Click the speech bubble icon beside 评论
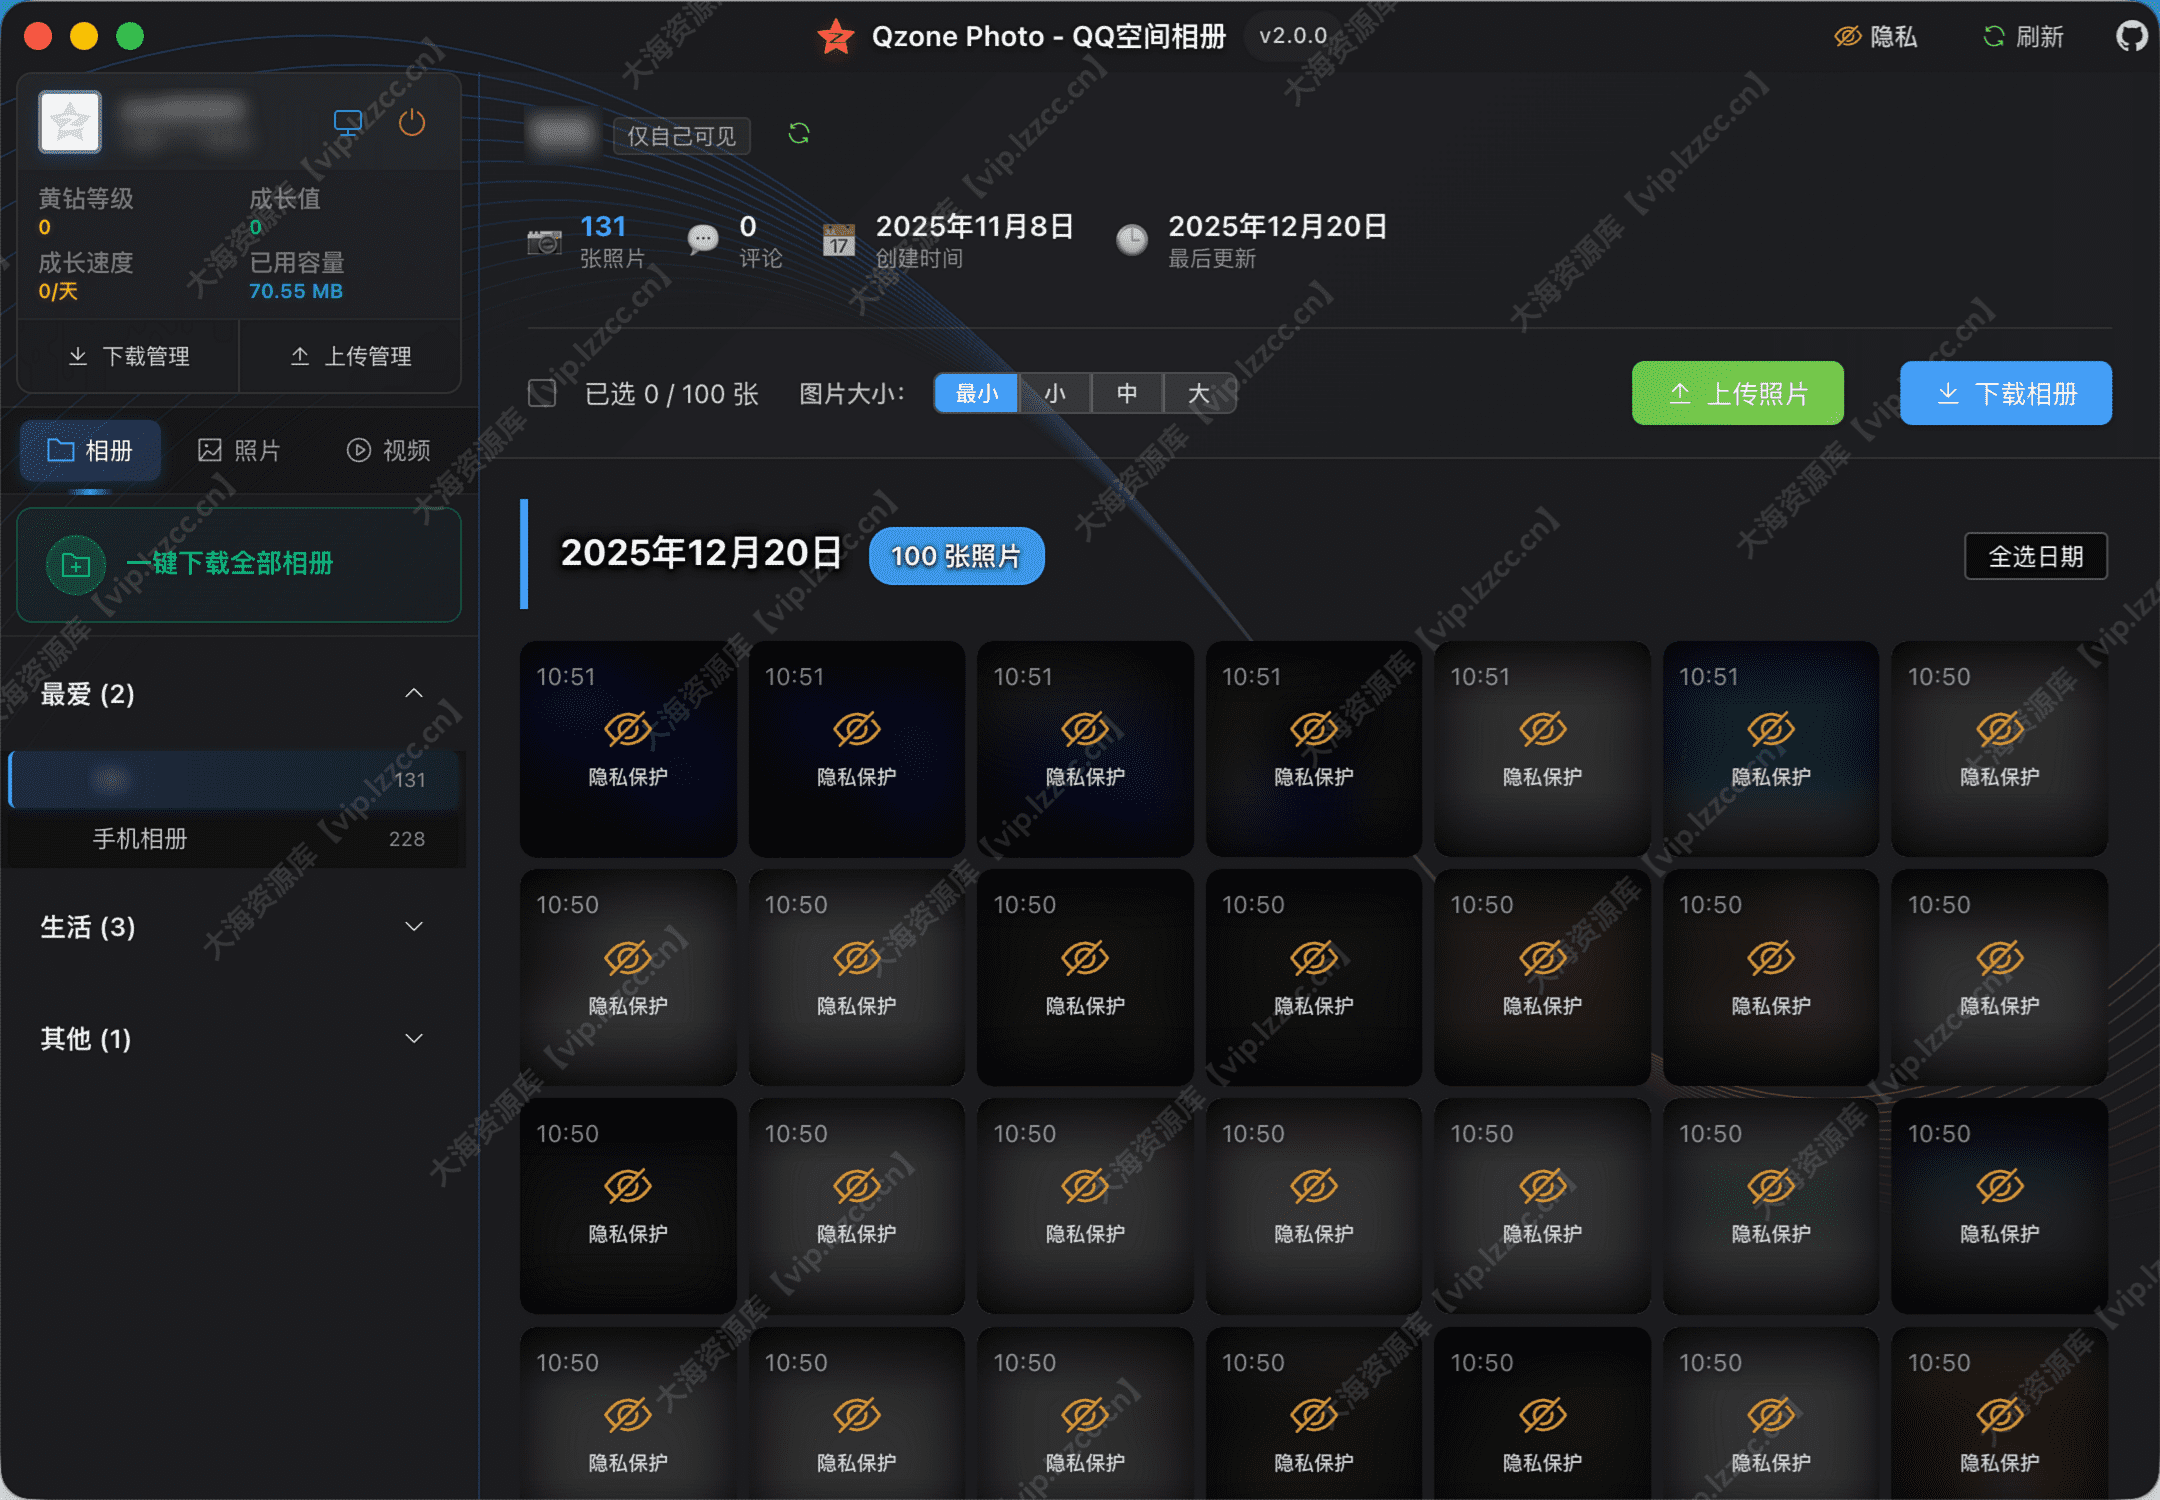Viewport: 2160px width, 1500px height. tap(703, 240)
